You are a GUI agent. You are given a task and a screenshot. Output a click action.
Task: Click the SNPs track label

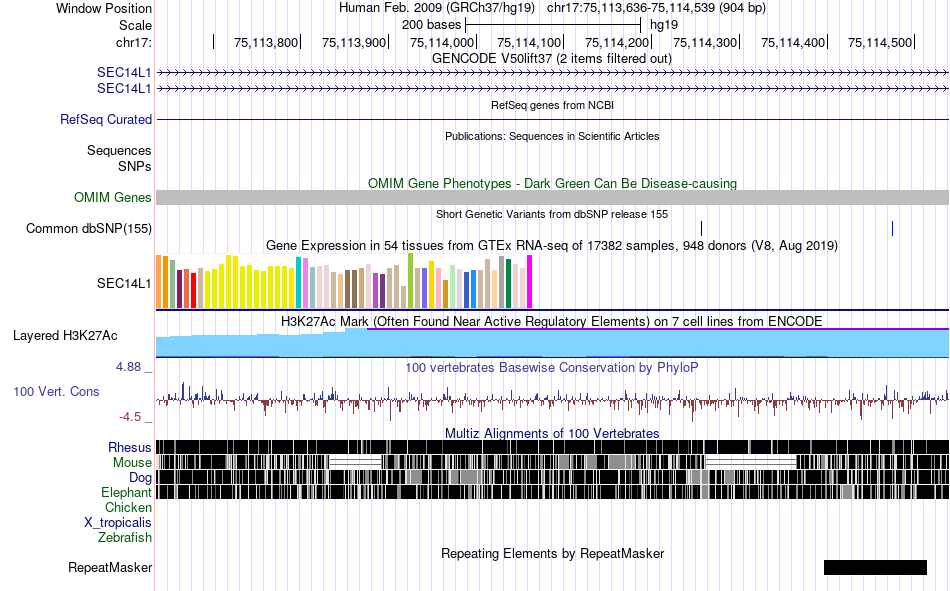(135, 166)
